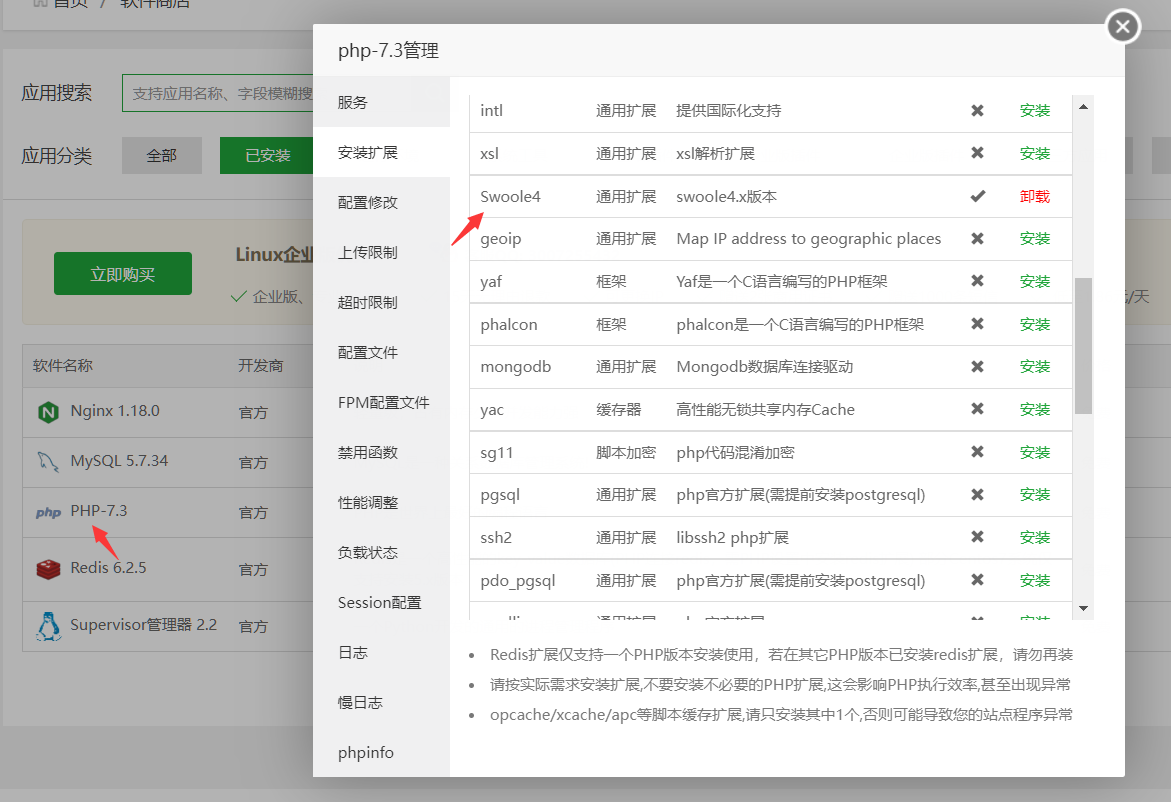Open Supervisor管理器 2.2 in the software list

(143, 624)
